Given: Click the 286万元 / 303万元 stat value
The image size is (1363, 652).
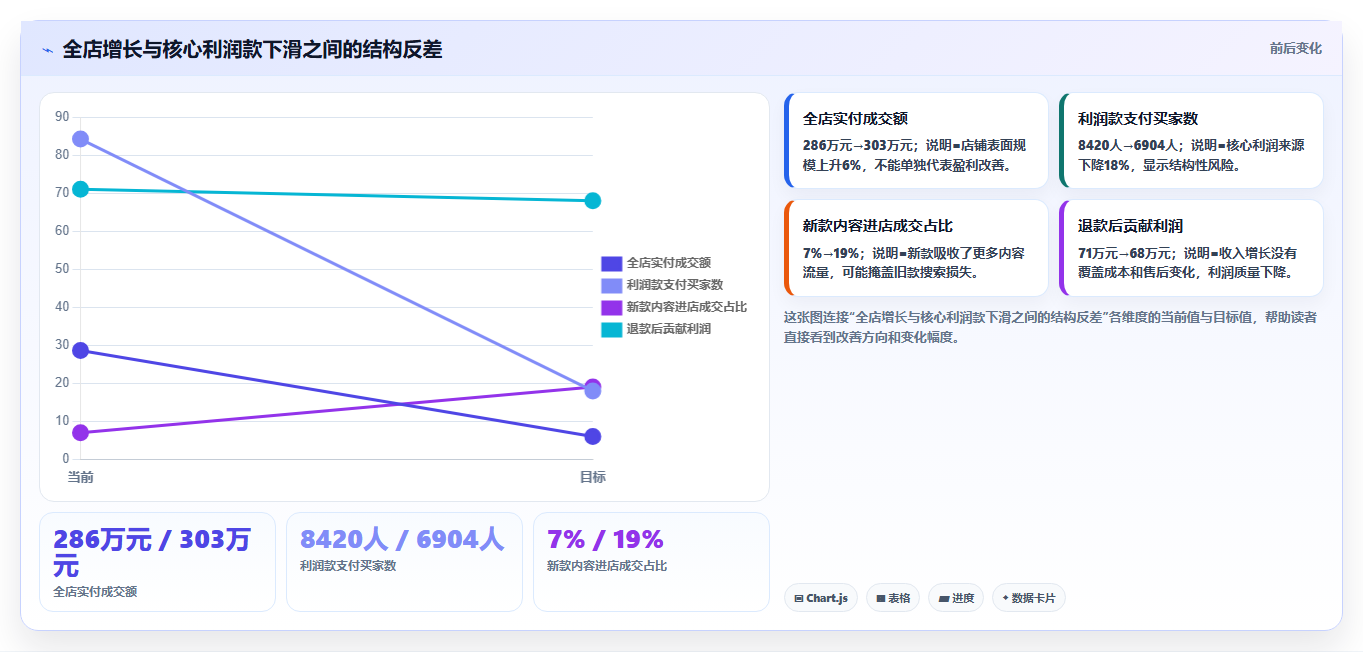Looking at the screenshot, I should (x=152, y=553).
